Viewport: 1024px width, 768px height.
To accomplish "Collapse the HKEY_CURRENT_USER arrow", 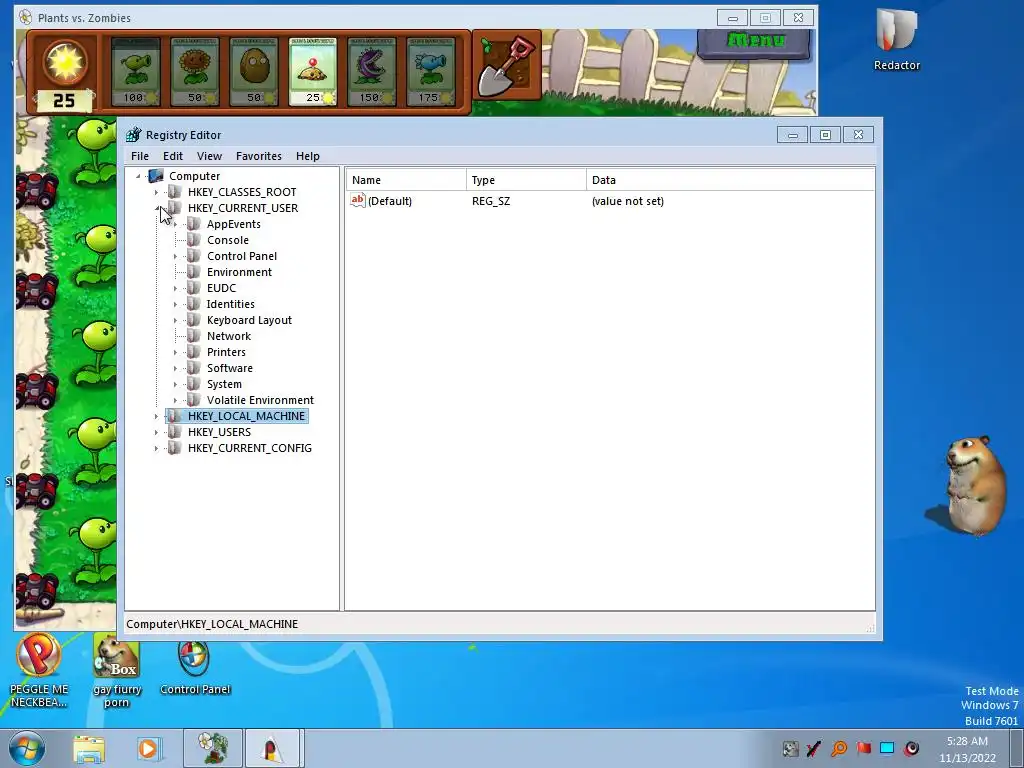I will pos(157,208).
